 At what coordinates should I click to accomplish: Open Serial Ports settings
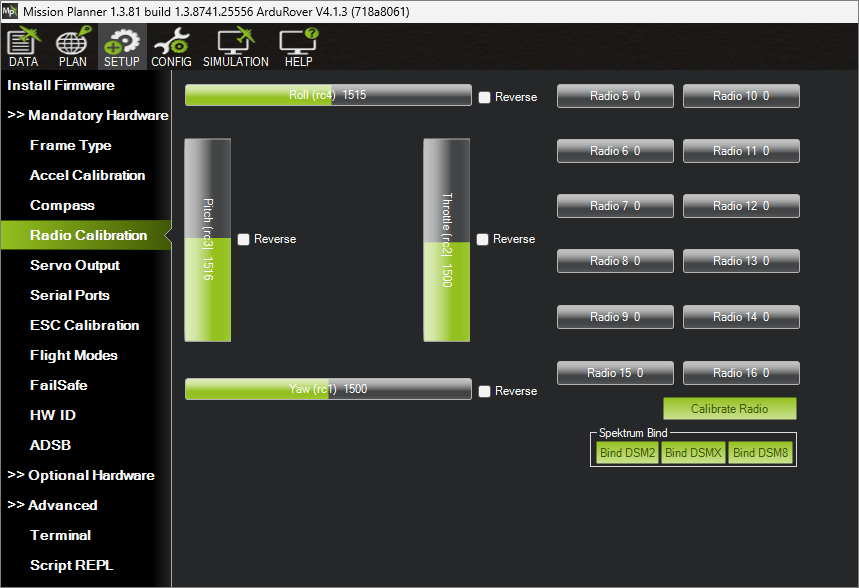click(70, 295)
